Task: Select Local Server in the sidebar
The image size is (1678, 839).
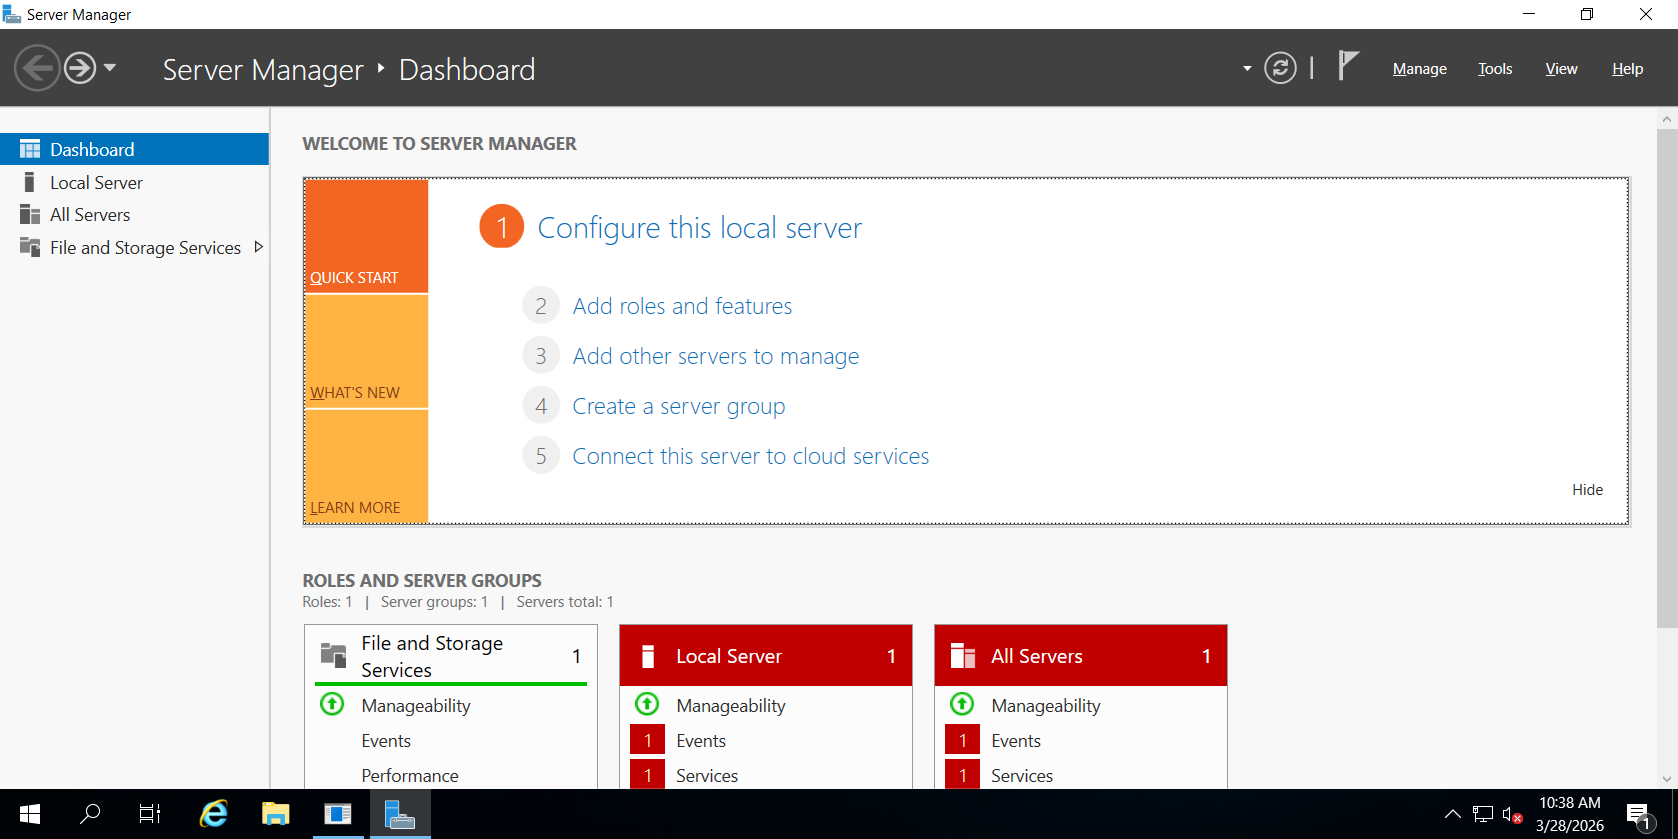Action: (96, 183)
